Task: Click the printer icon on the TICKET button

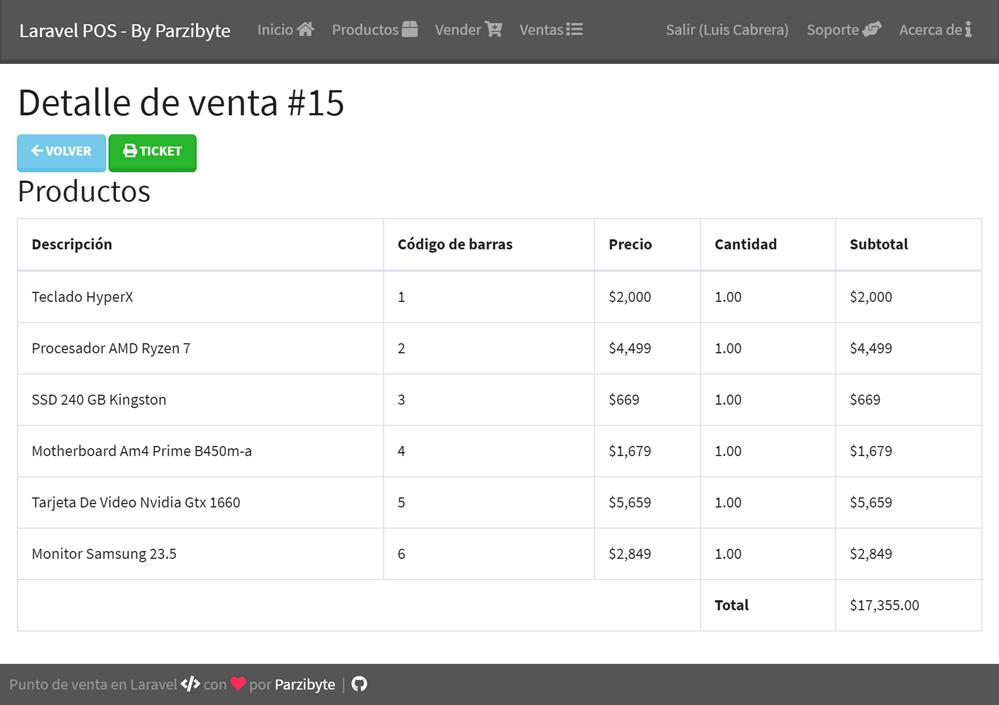Action: click(x=131, y=151)
